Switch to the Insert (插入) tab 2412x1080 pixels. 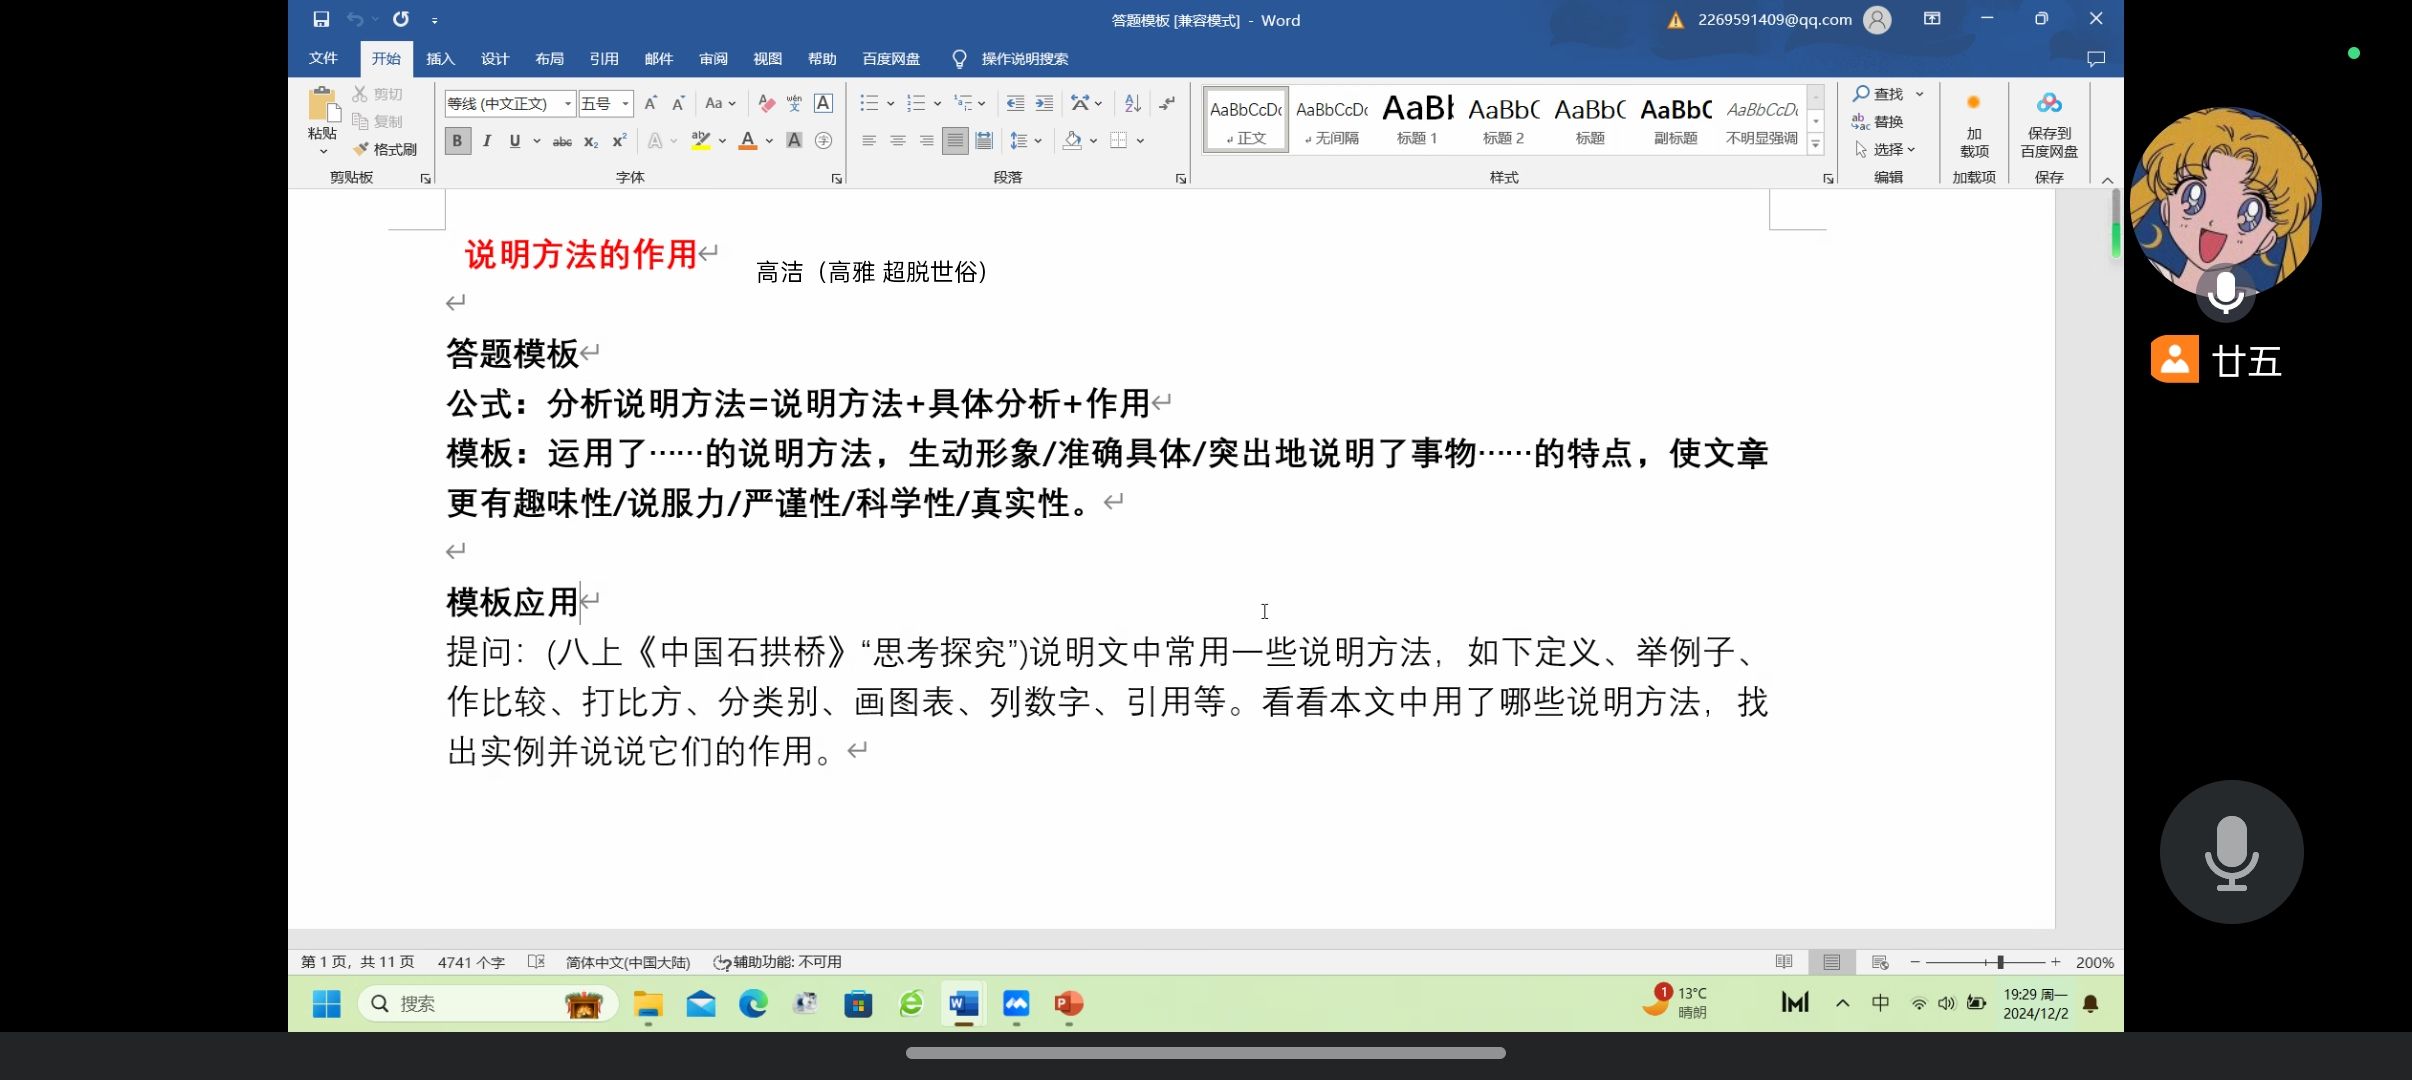tap(440, 59)
